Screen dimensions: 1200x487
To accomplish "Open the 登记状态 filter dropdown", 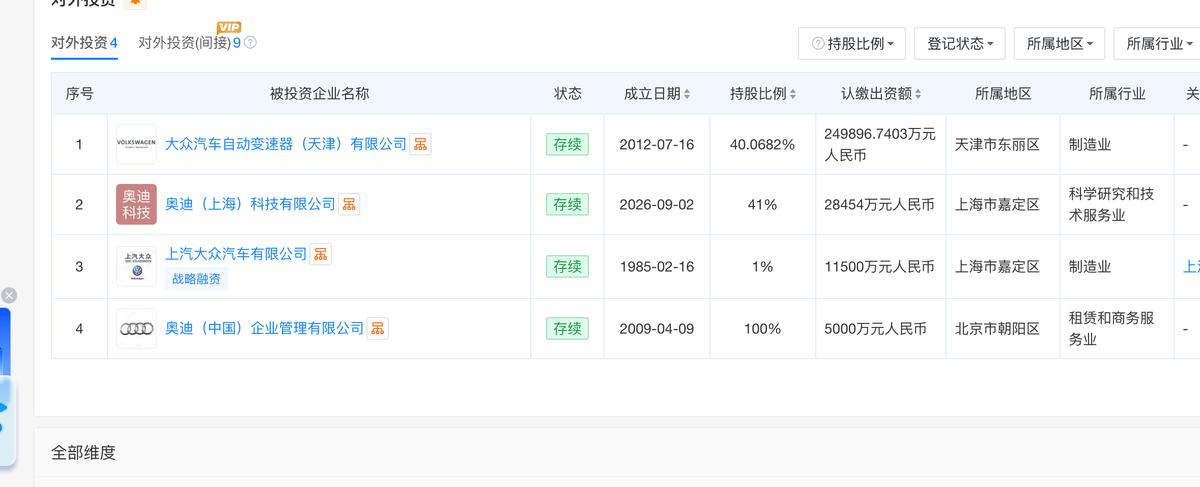I will click(960, 44).
